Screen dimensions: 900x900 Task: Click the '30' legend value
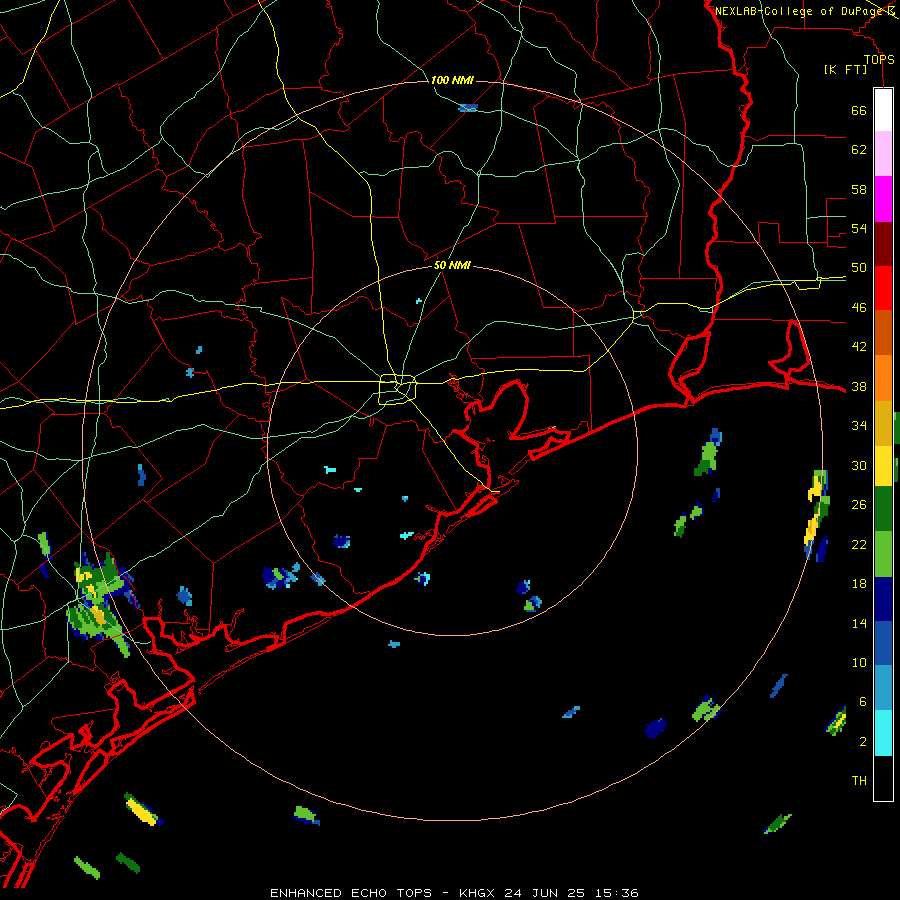tap(859, 465)
